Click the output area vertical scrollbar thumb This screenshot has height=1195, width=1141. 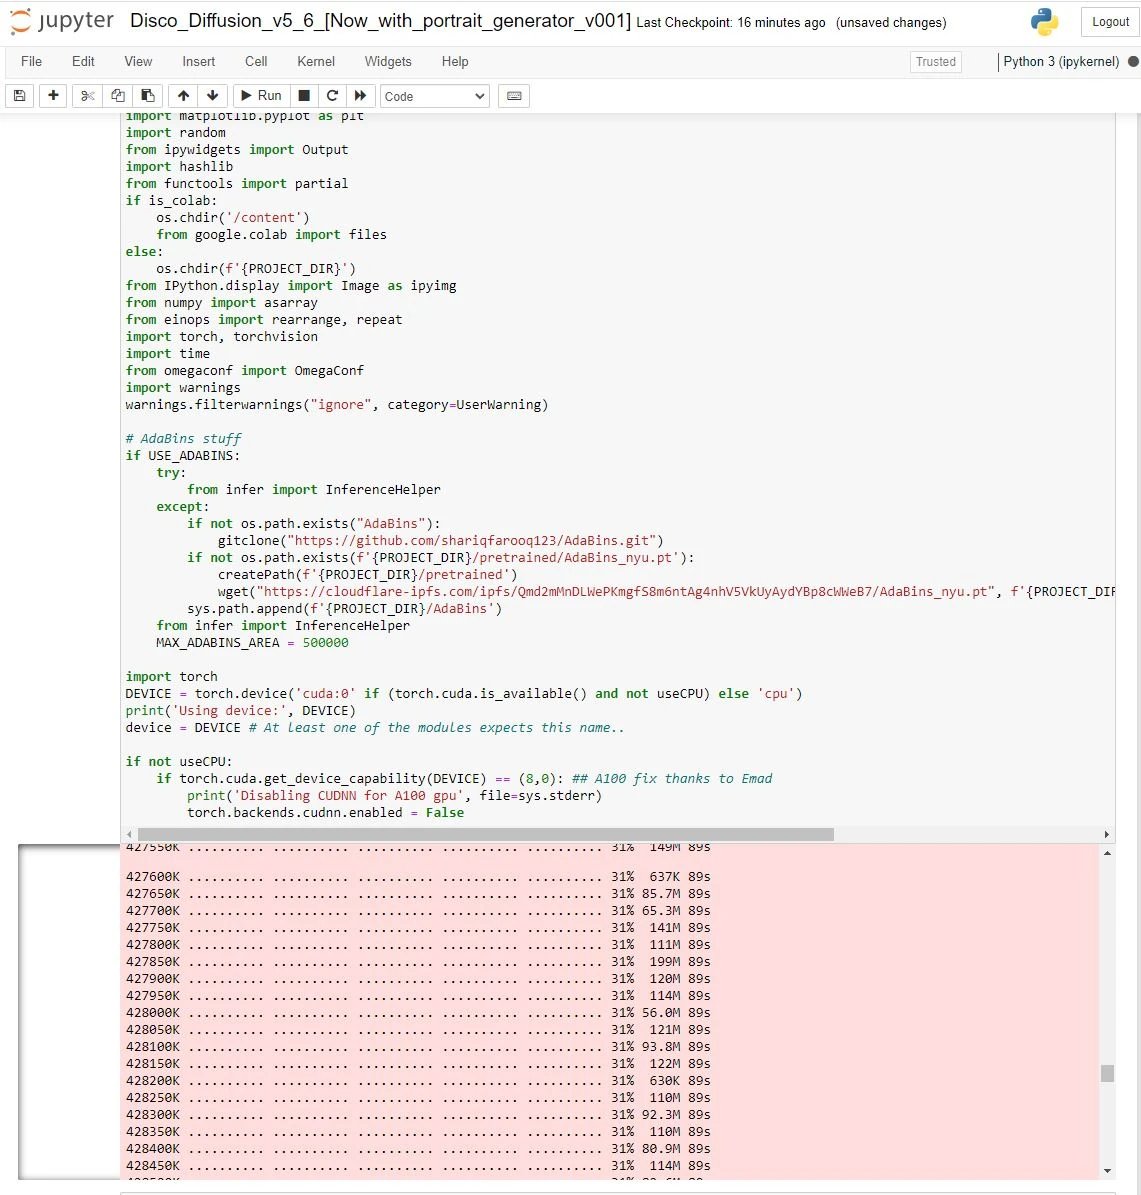click(x=1107, y=1073)
